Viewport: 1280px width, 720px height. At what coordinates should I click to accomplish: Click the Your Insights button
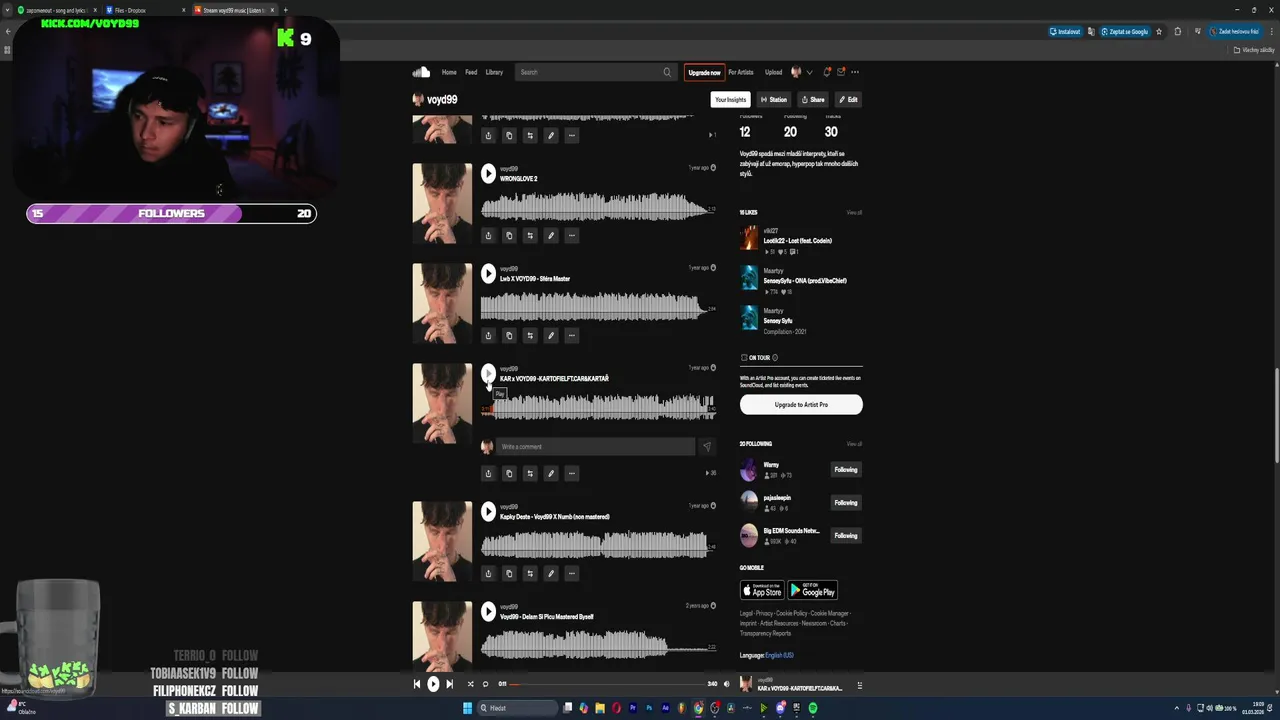(730, 100)
